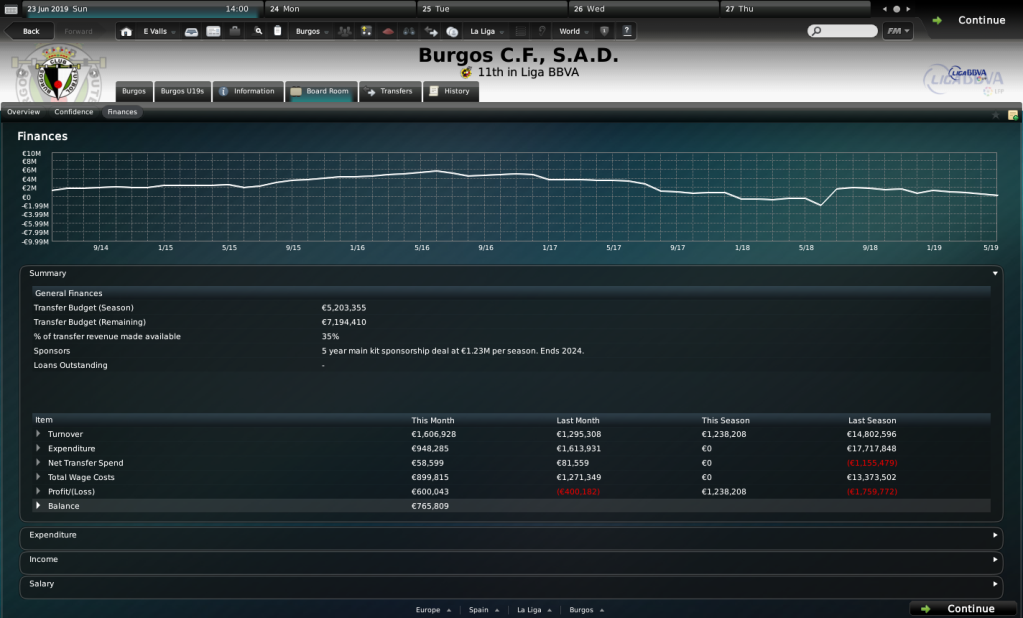Select the Finances sub-tab
Screen dimensions: 1023x618
point(123,112)
